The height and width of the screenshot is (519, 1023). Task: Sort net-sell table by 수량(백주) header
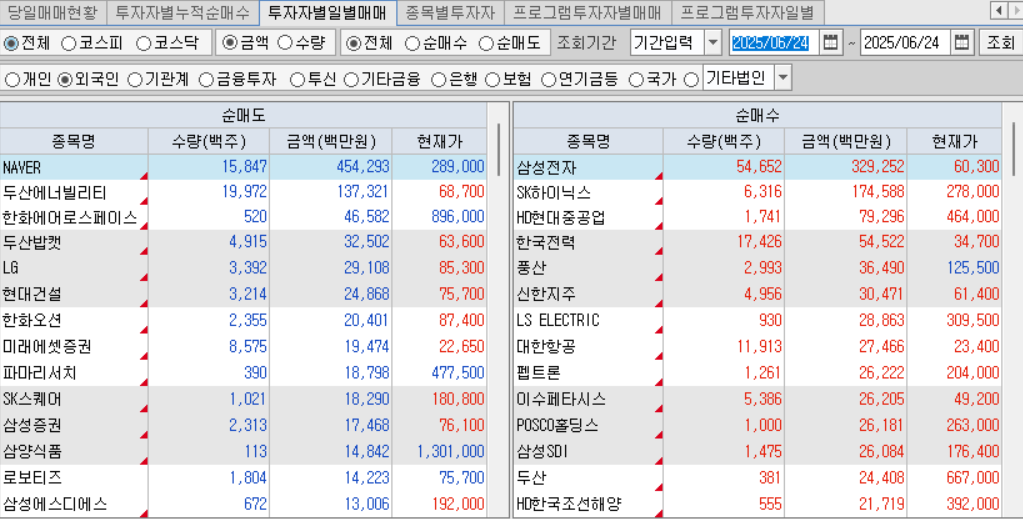tap(209, 141)
